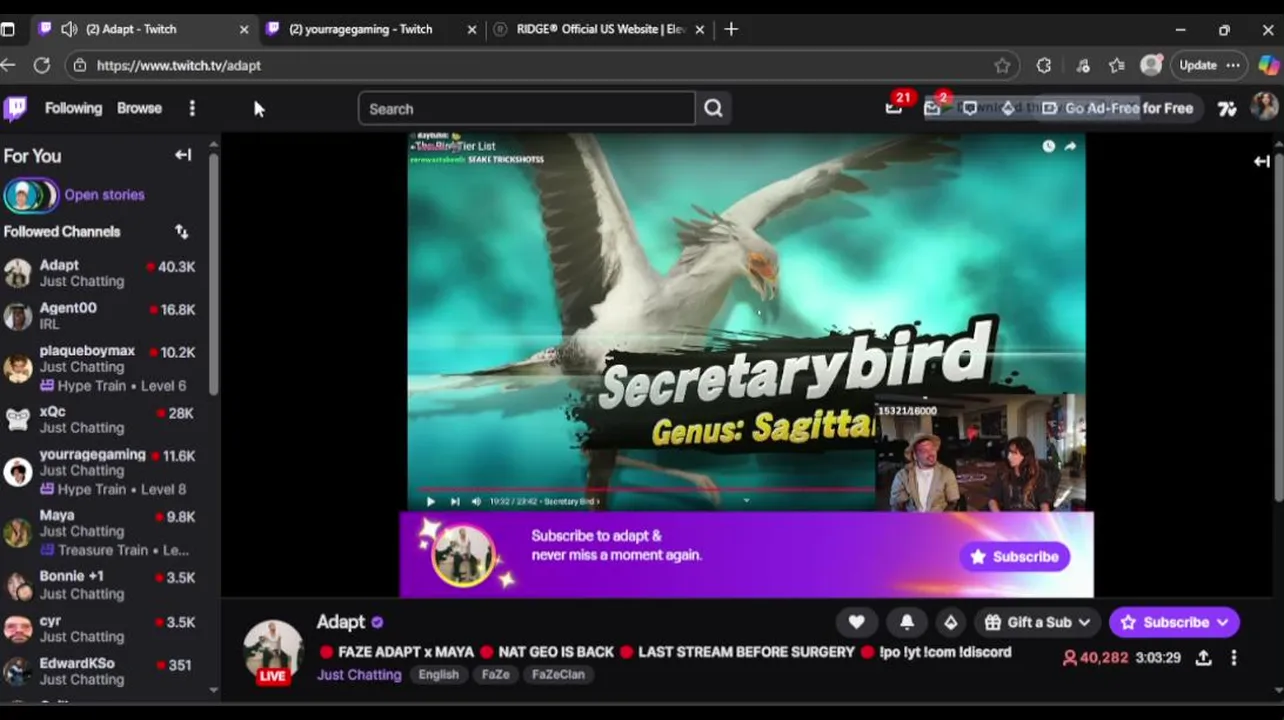
Task: Expand chat with the arrow icon on right
Action: click(x=1262, y=161)
